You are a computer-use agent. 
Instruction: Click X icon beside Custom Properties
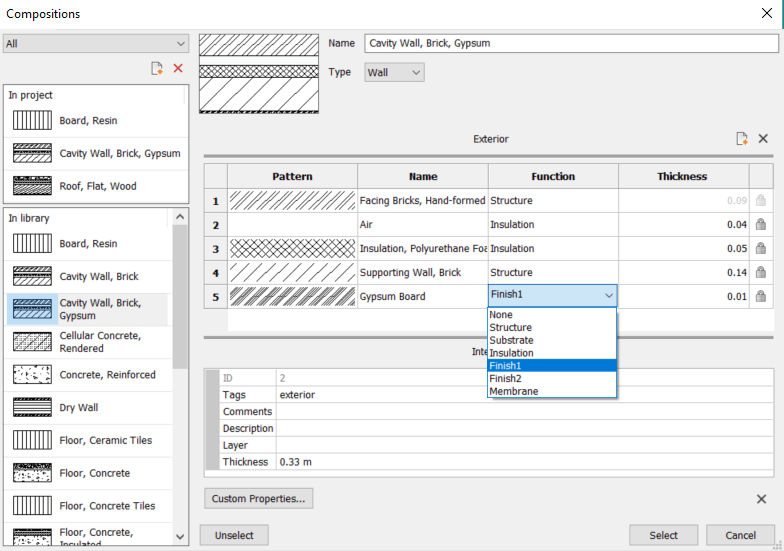pos(762,499)
